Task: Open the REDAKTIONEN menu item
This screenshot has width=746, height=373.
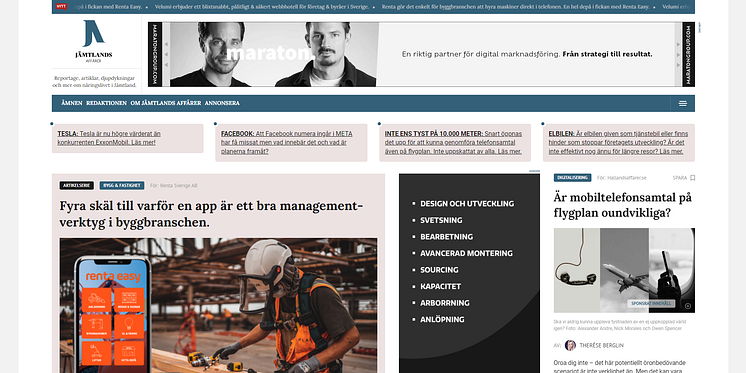Action: click(107, 103)
